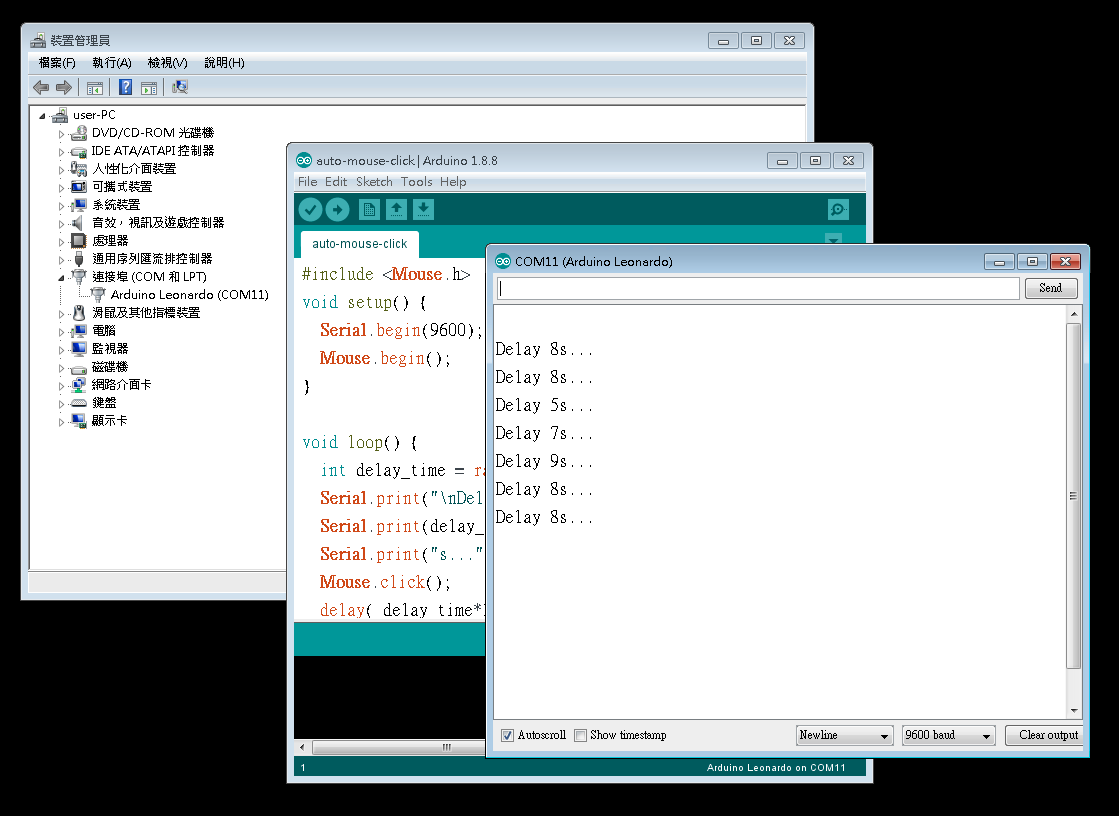This screenshot has width=1119, height=816.
Task: Click the 顯示卡 display adapter icon
Action: coord(79,421)
